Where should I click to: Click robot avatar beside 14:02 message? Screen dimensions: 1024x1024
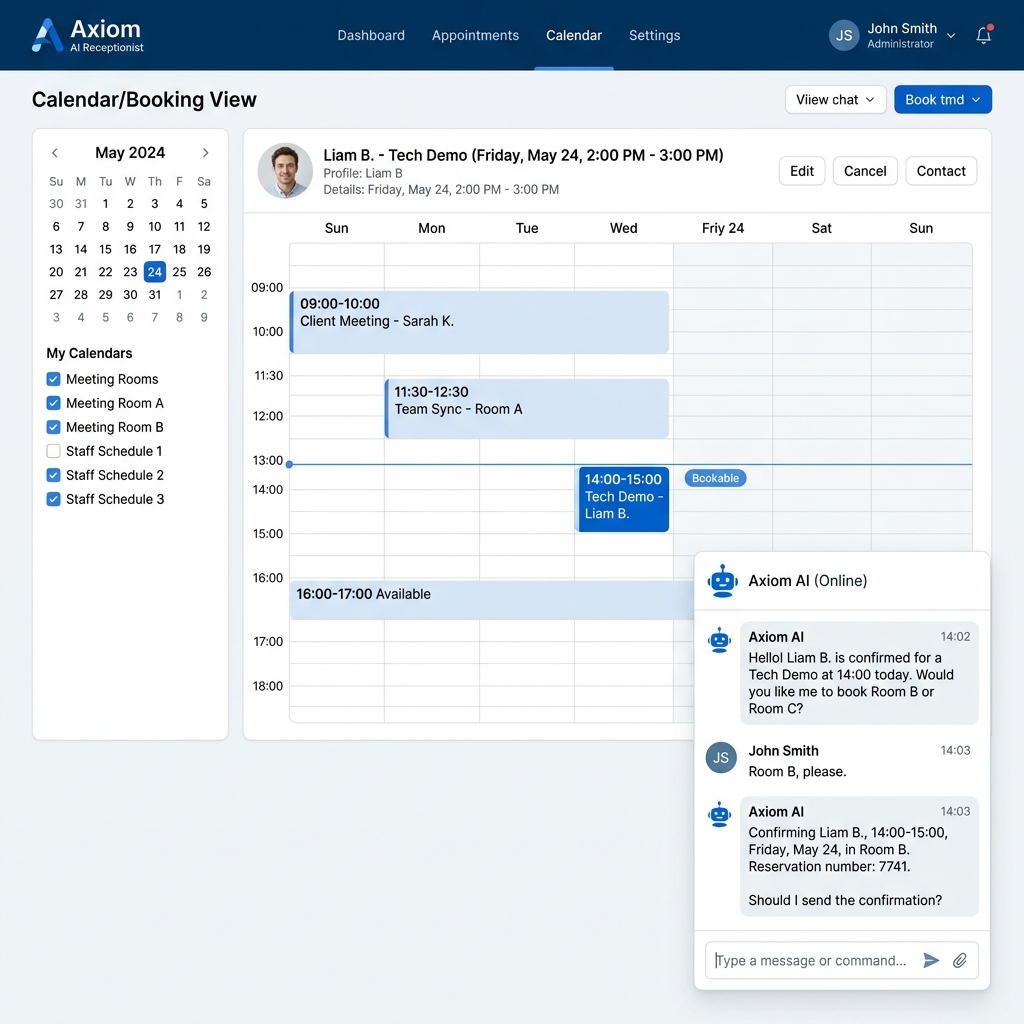point(720,640)
